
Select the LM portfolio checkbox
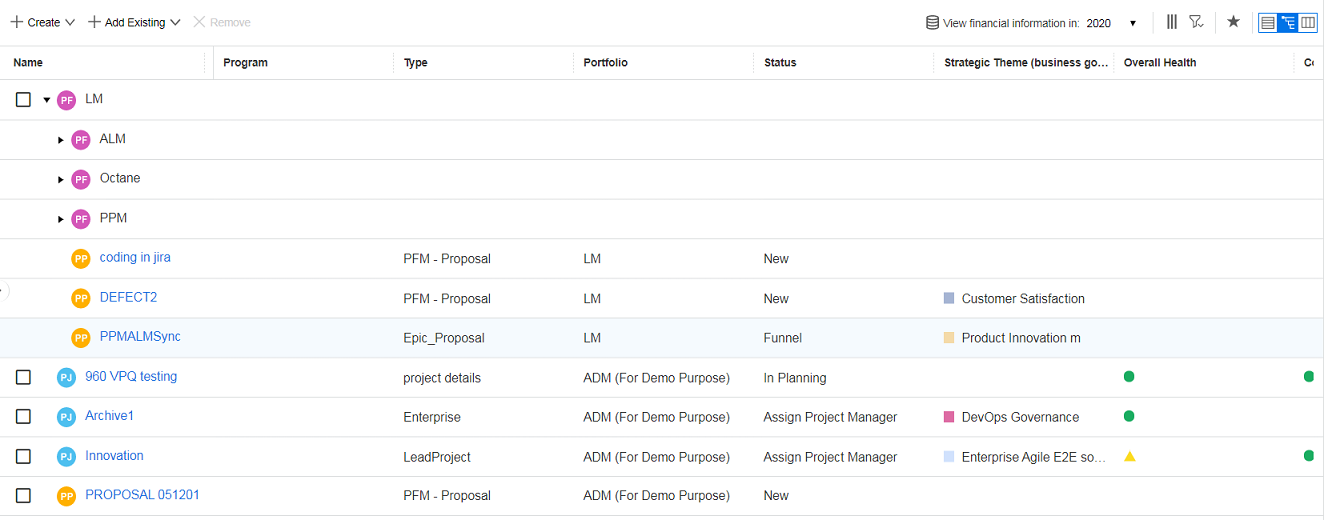pyautogui.click(x=24, y=100)
